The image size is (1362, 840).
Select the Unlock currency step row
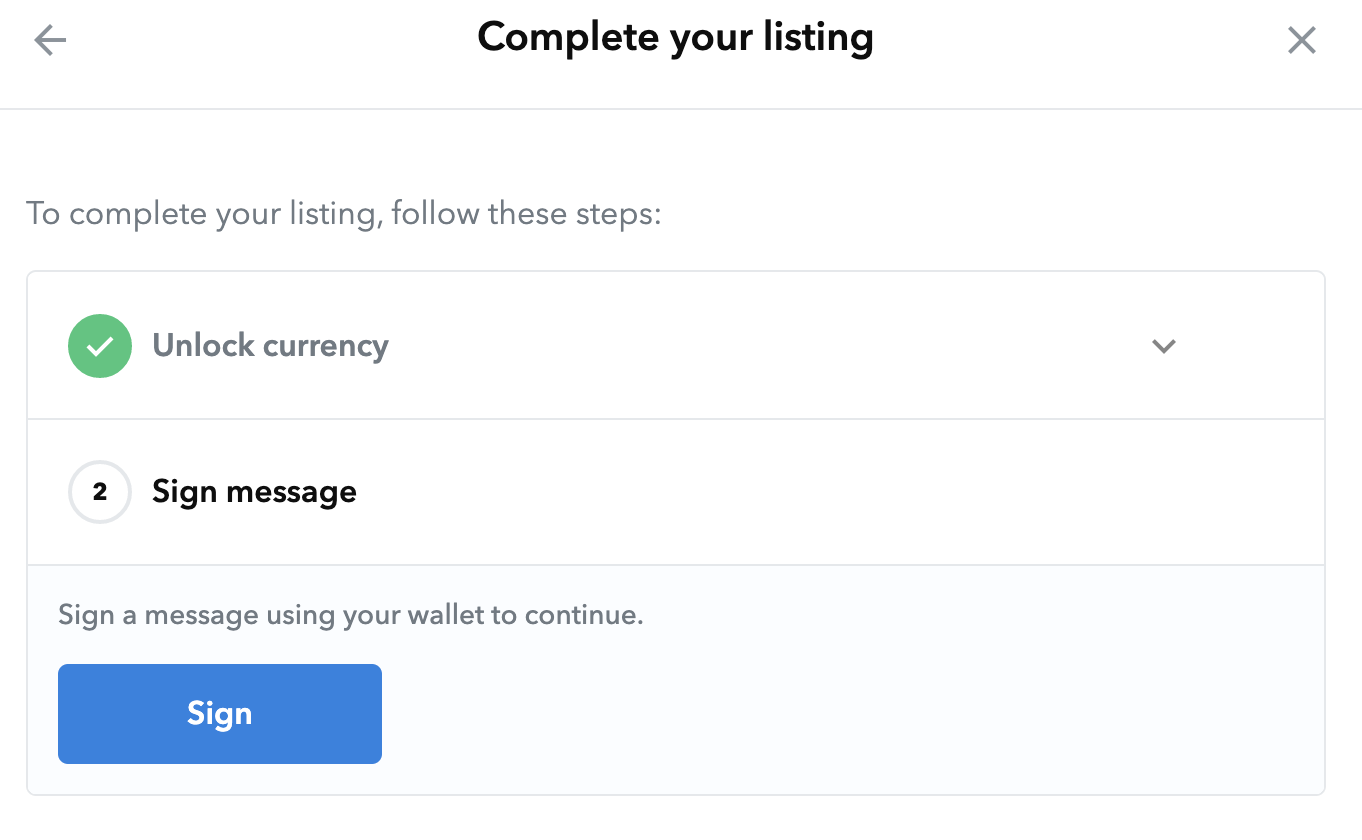675,345
